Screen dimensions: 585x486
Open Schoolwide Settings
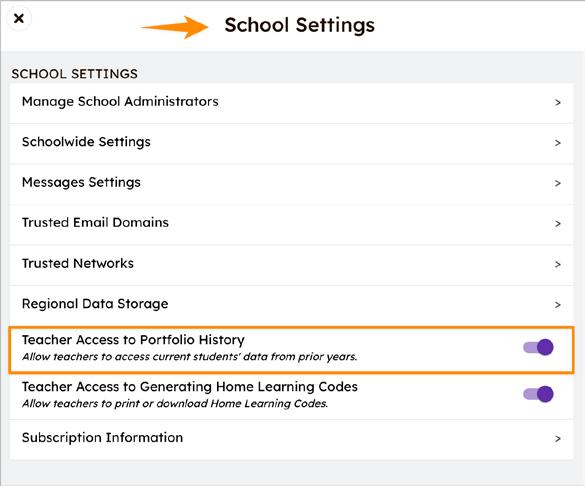[x=291, y=143]
